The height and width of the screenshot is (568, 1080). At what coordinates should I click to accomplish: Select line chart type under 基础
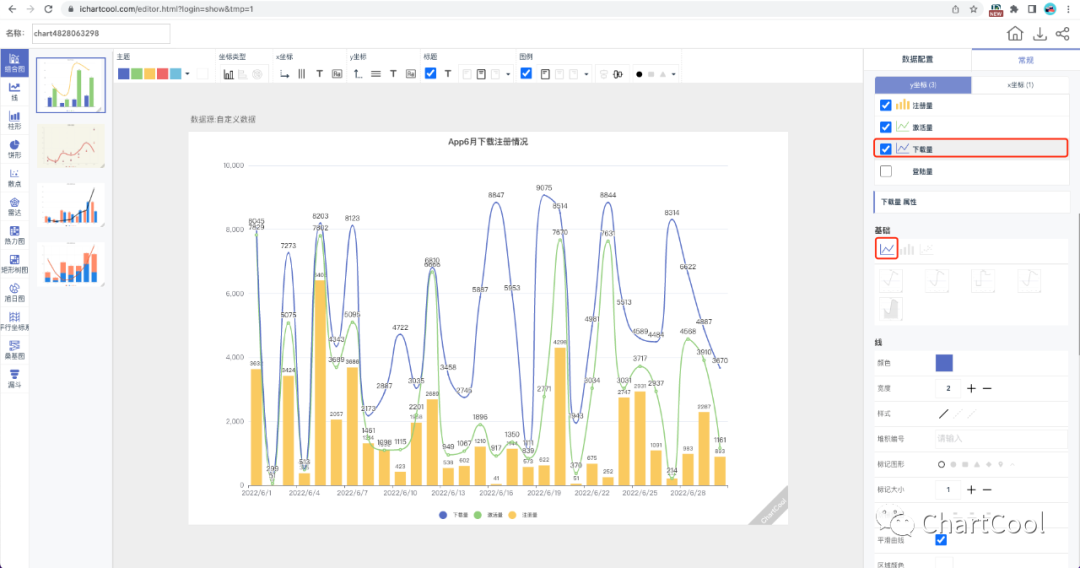[886, 248]
